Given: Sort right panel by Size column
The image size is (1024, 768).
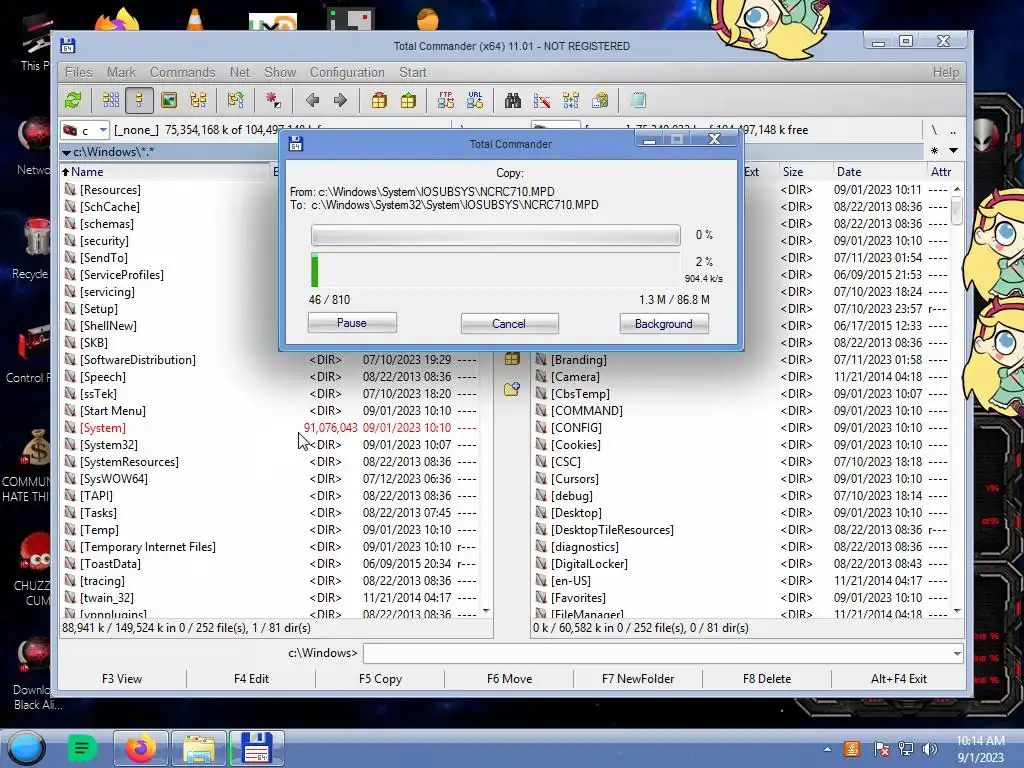Looking at the screenshot, I should point(804,172).
